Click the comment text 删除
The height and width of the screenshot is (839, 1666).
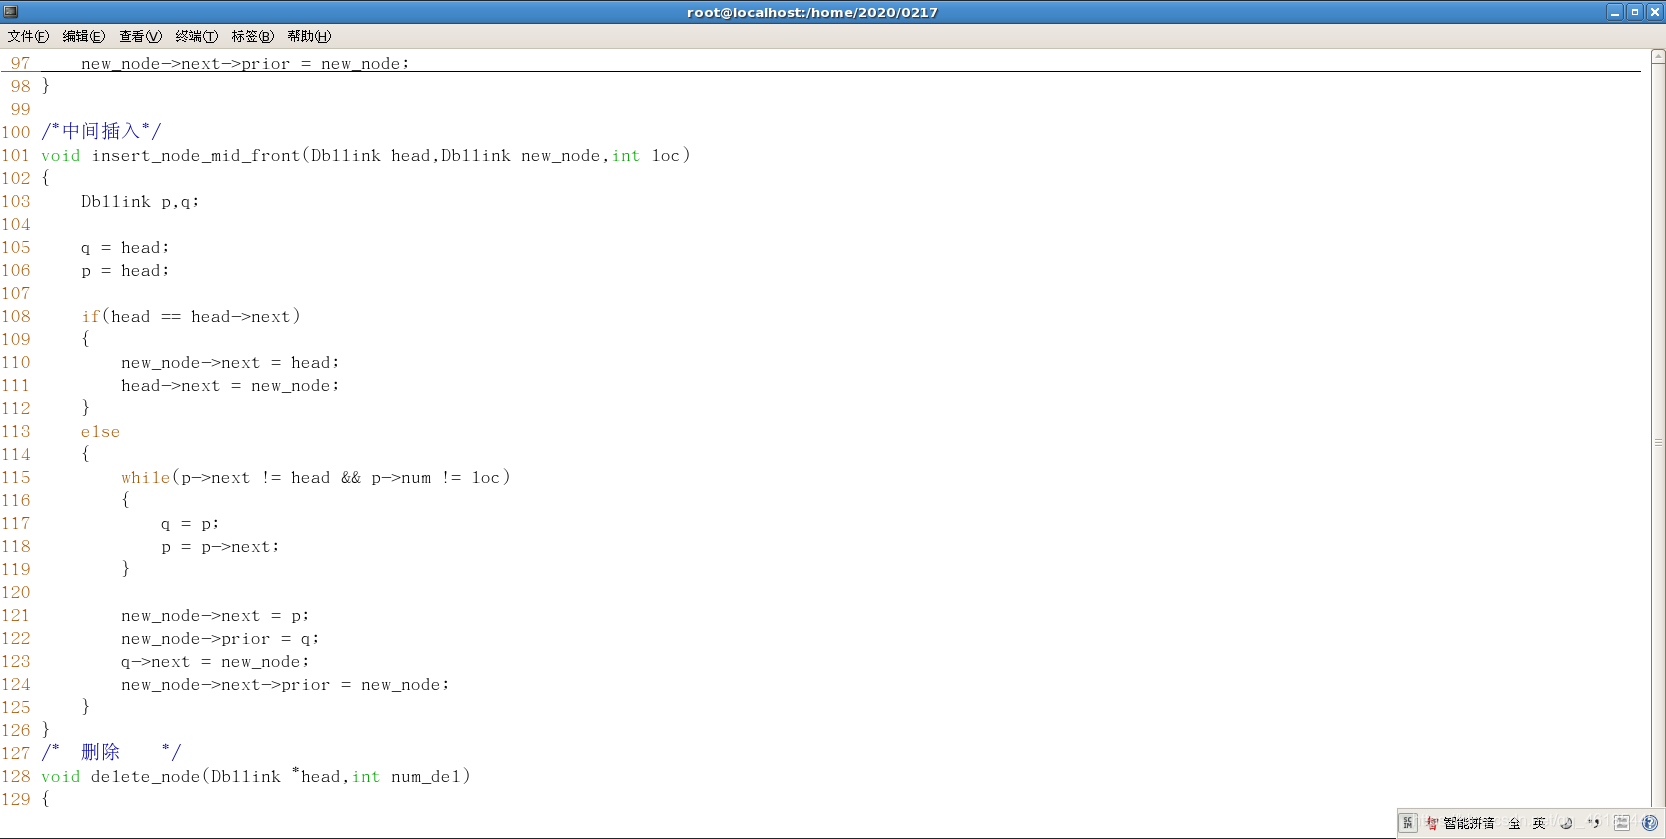[x=100, y=752]
